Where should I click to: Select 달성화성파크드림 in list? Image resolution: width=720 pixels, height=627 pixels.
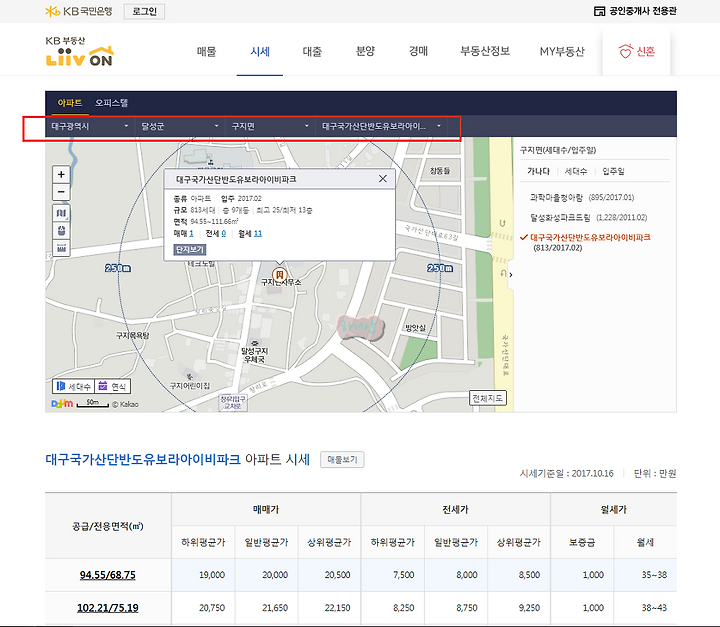click(x=589, y=217)
